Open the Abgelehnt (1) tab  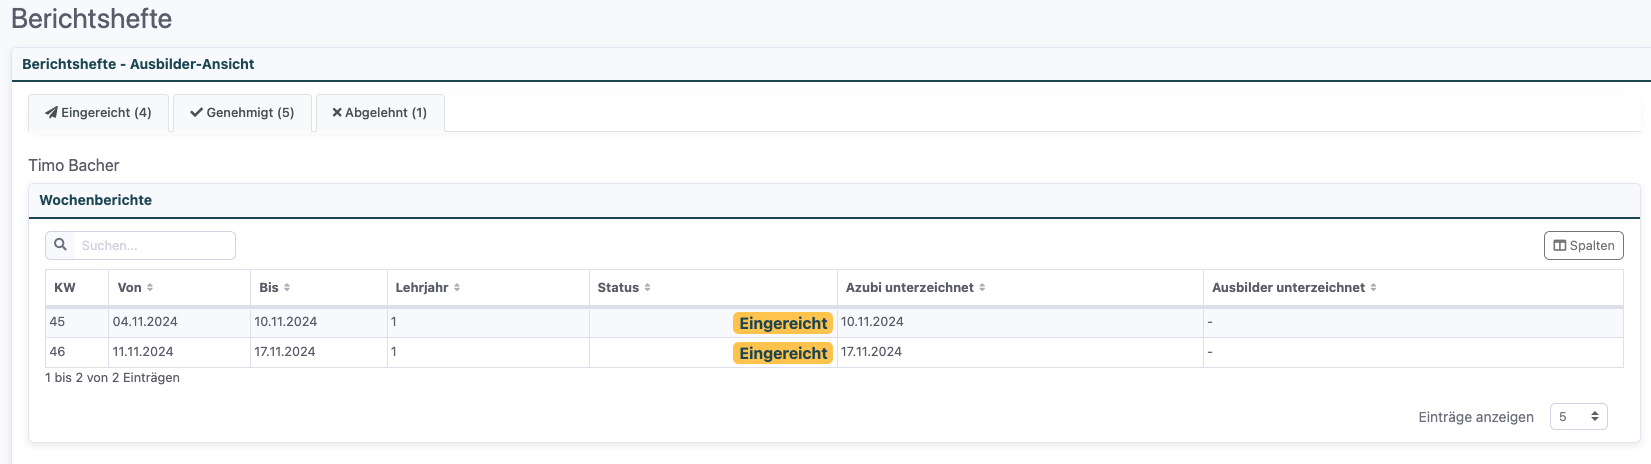380,113
